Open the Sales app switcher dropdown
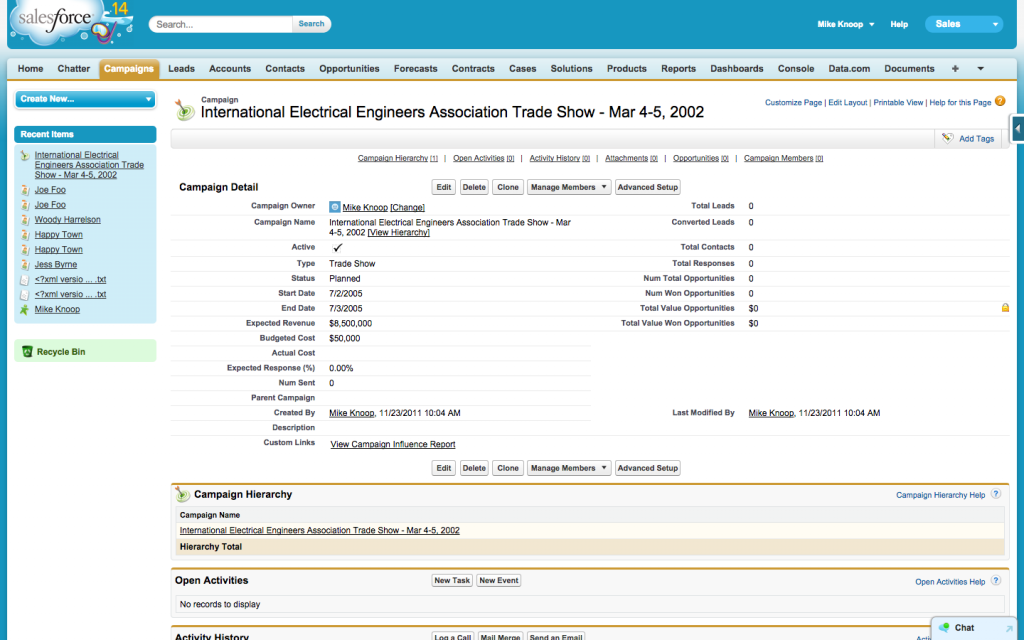 click(x=963, y=23)
